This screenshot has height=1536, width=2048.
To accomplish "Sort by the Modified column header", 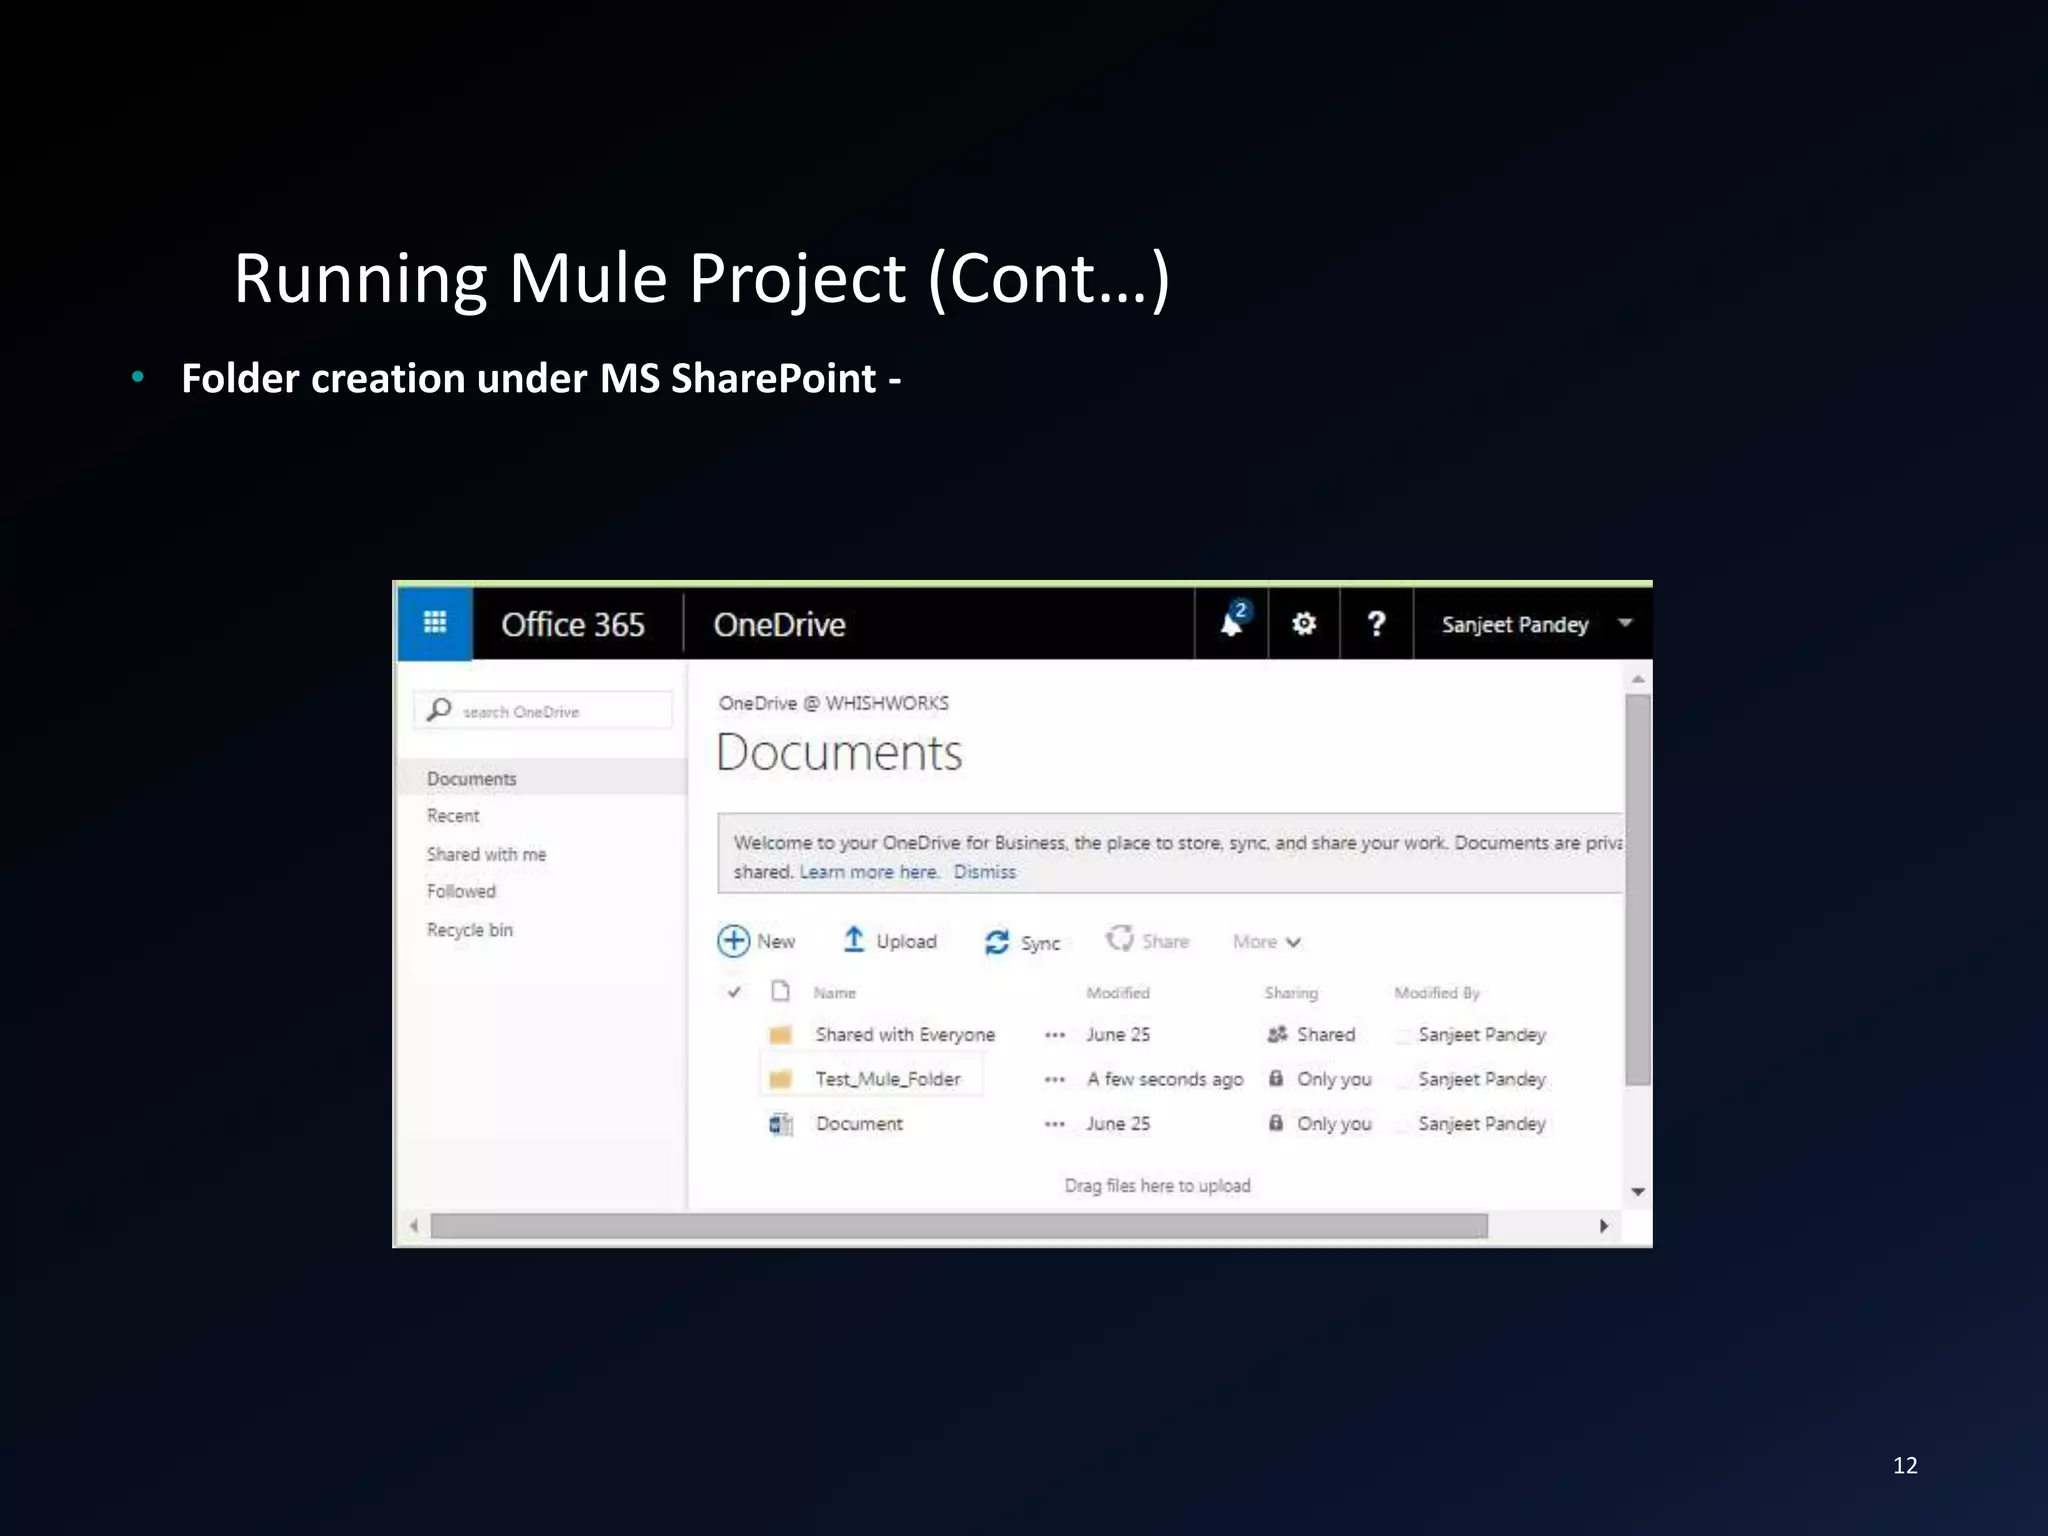I will click(x=1118, y=993).
